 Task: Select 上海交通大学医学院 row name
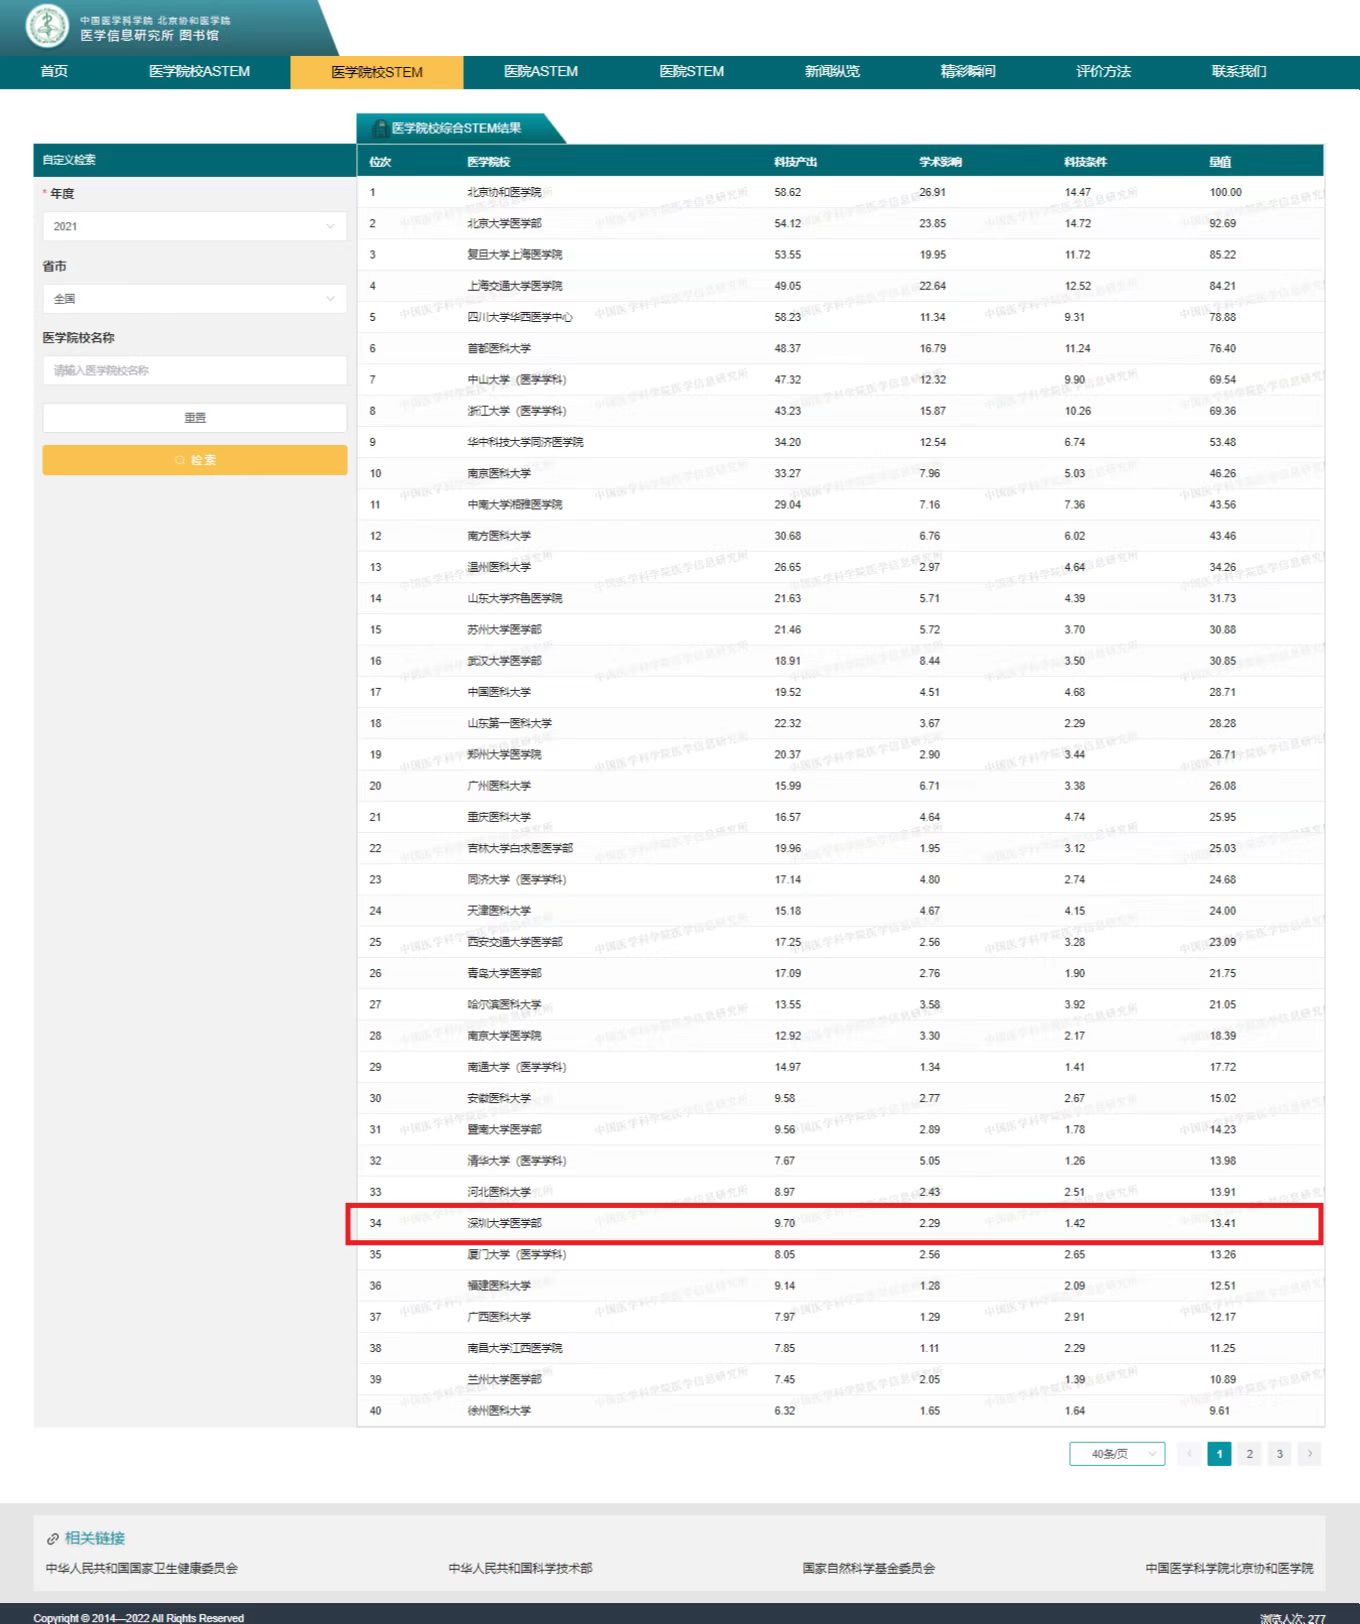point(515,286)
